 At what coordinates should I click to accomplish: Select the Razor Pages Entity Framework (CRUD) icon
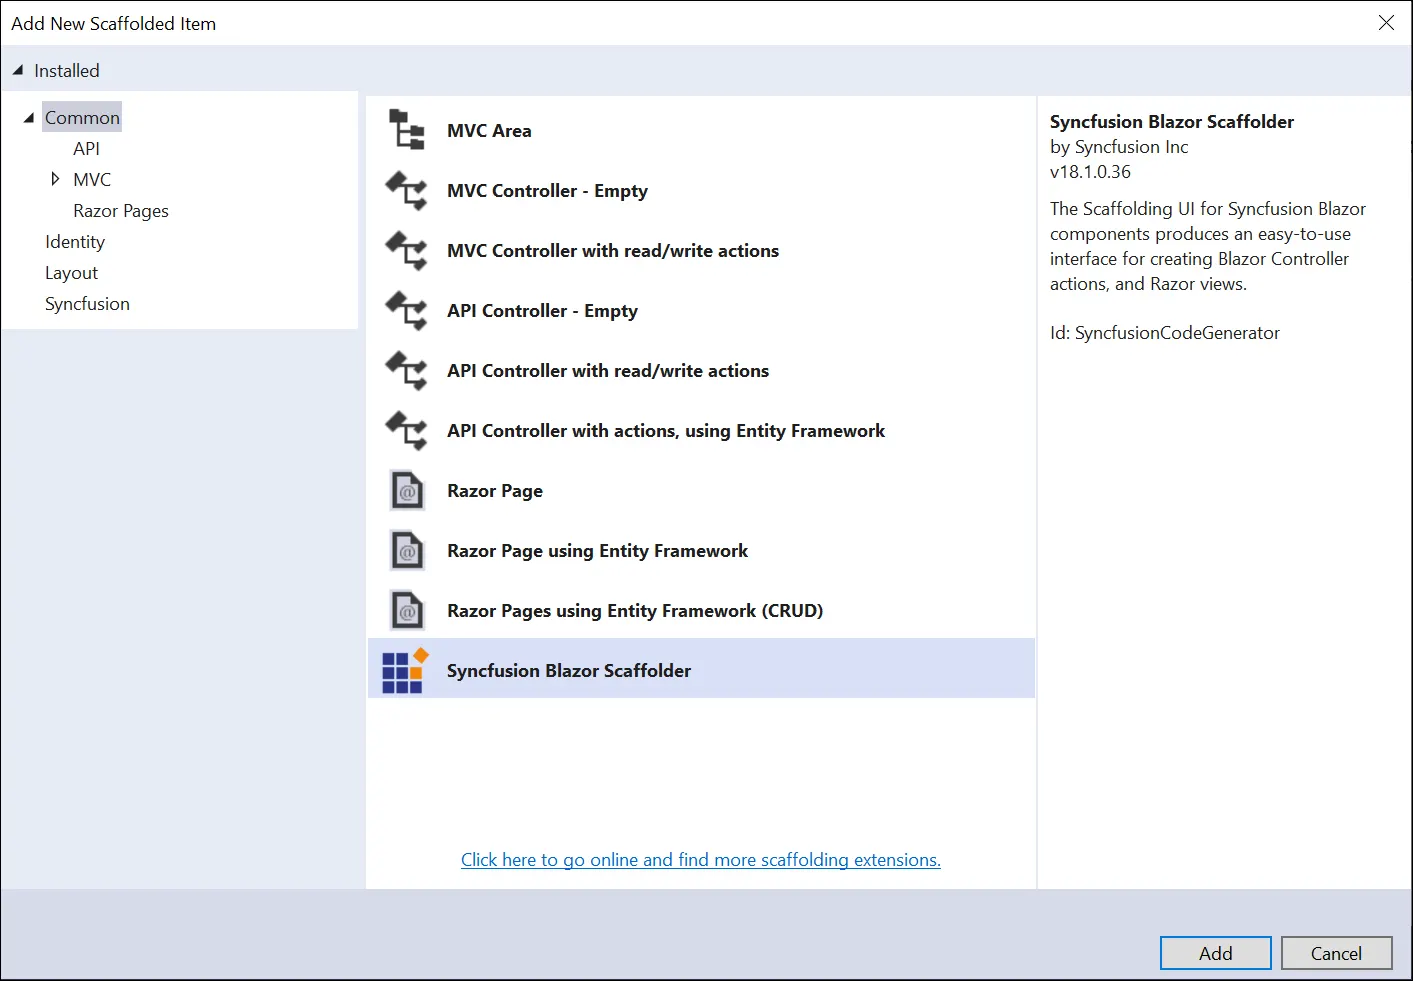[405, 610]
